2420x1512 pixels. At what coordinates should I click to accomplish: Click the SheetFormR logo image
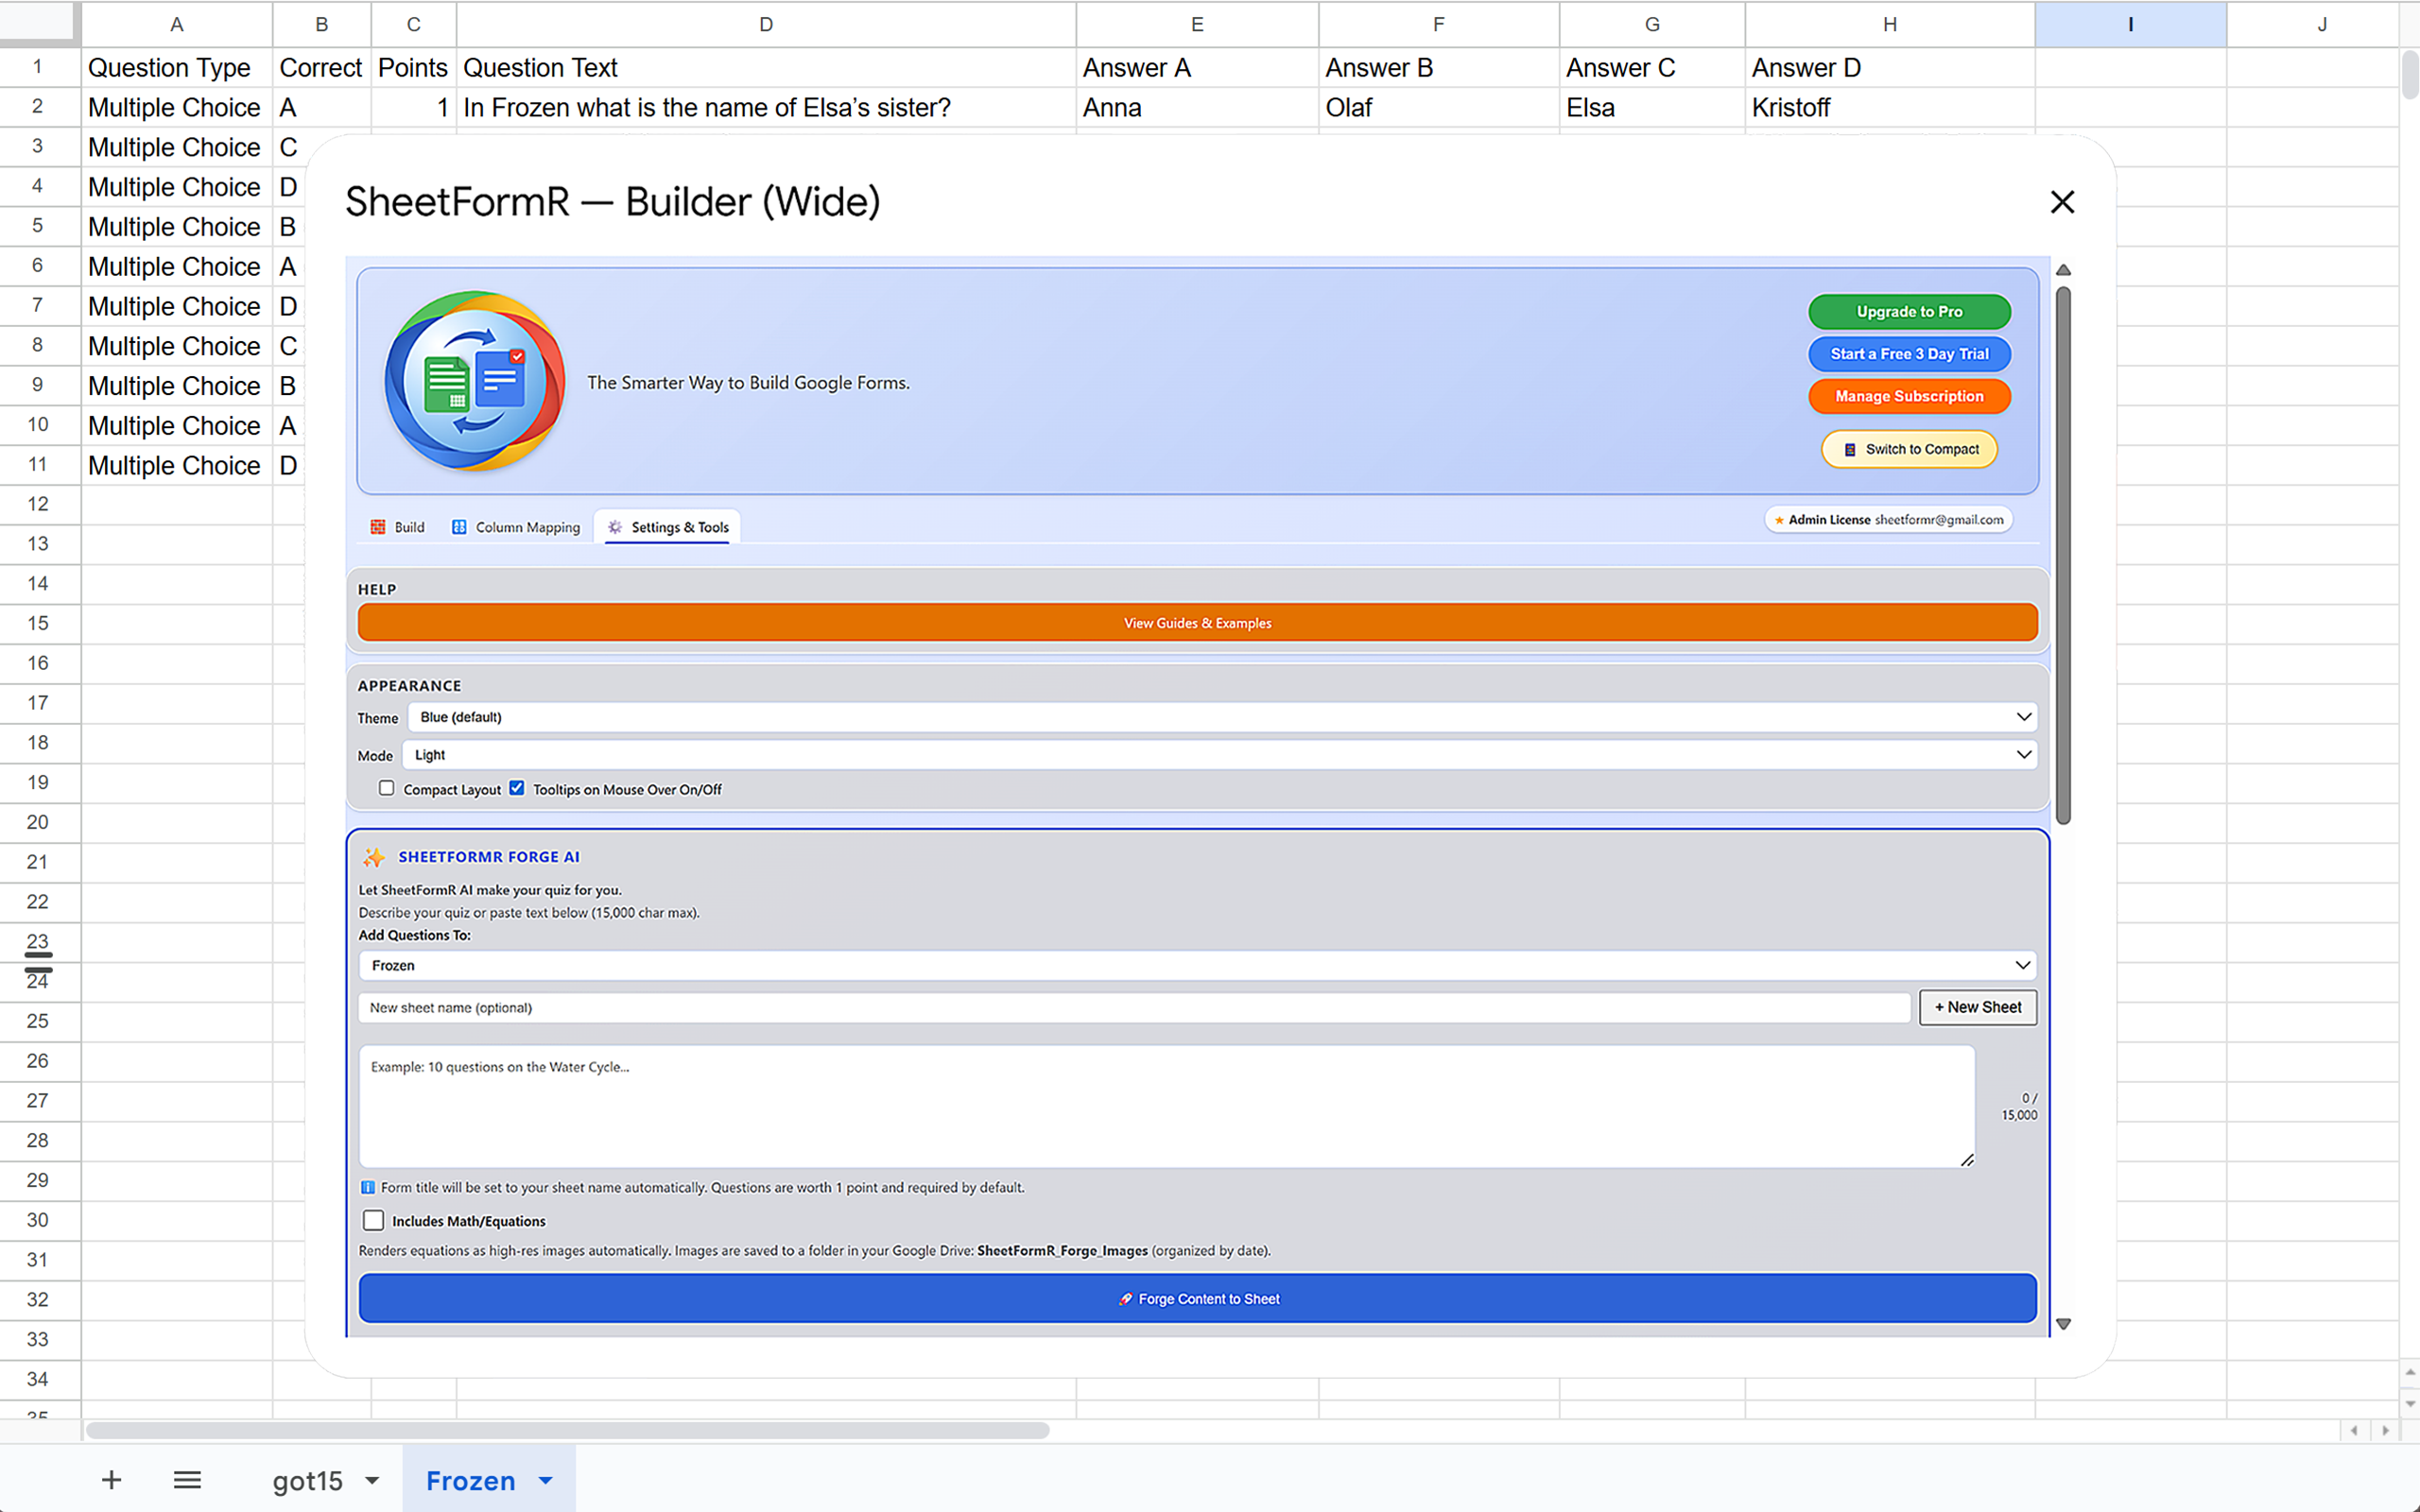pos(475,381)
